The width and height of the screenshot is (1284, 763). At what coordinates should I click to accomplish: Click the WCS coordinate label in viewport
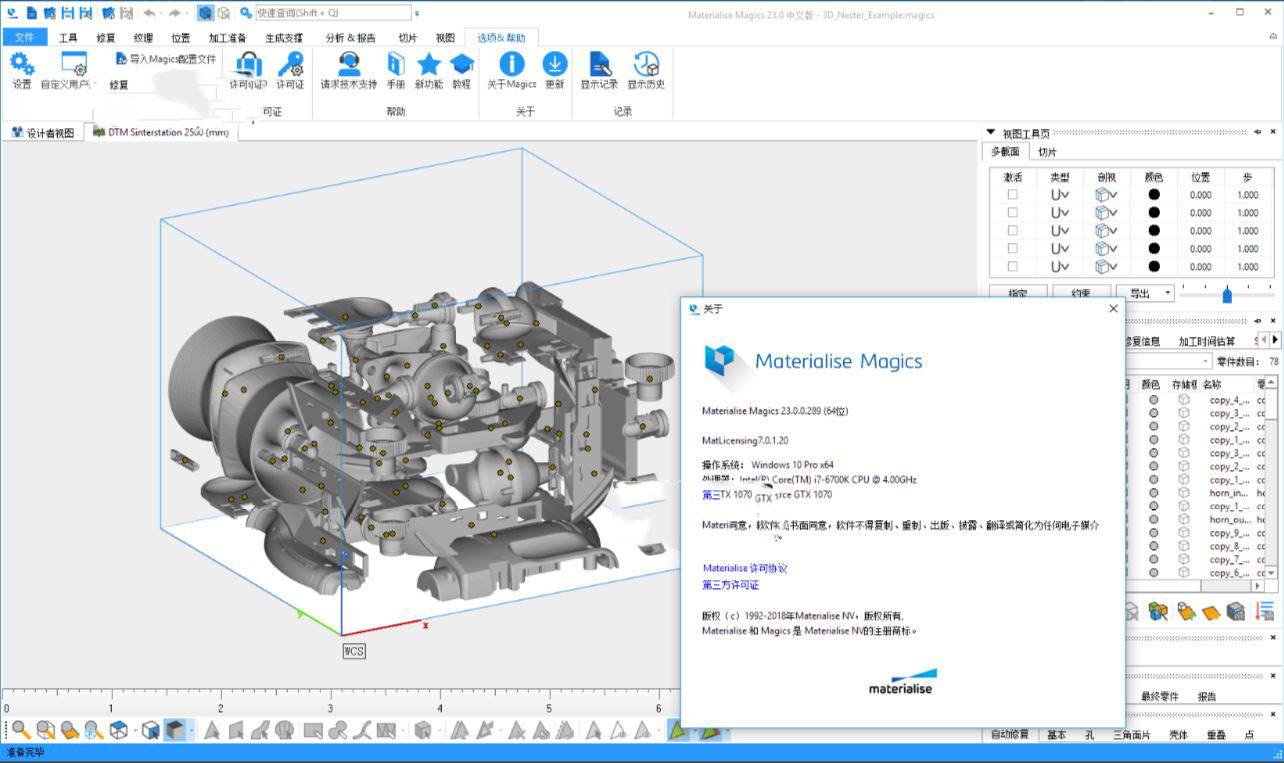tap(354, 650)
